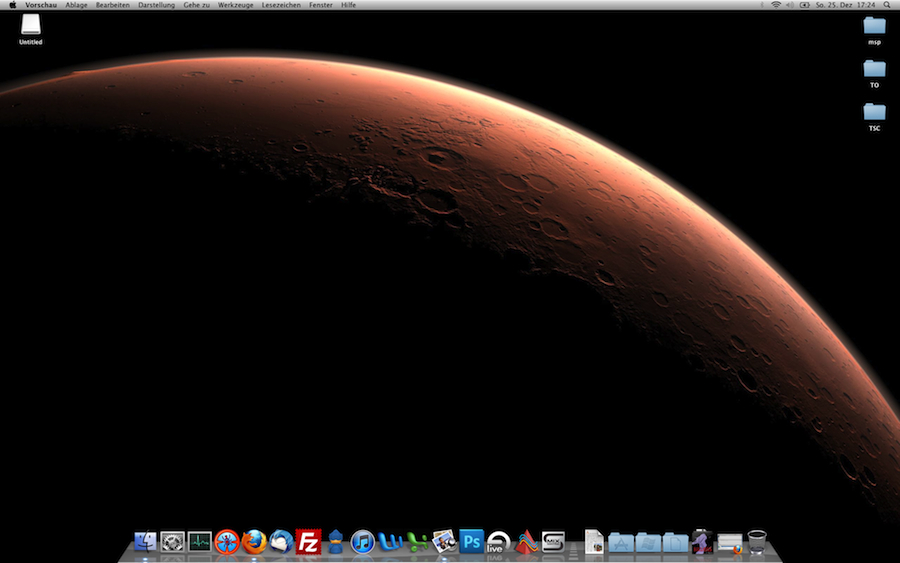Image resolution: width=900 pixels, height=563 pixels.
Task: Launch Firefox from the dock
Action: (254, 541)
